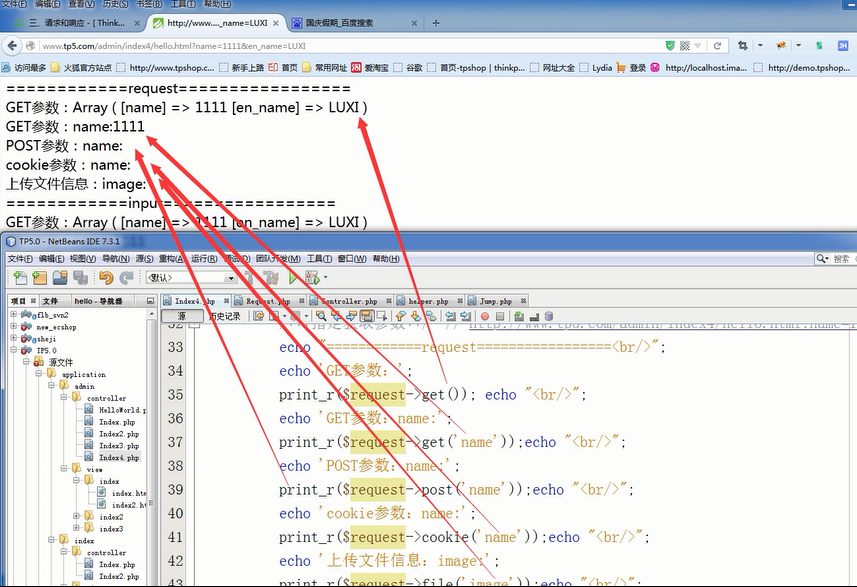The height and width of the screenshot is (587, 857).
Task: Switch to the 请求和响应 ThinkPHP browser tab
Action: (x=77, y=23)
